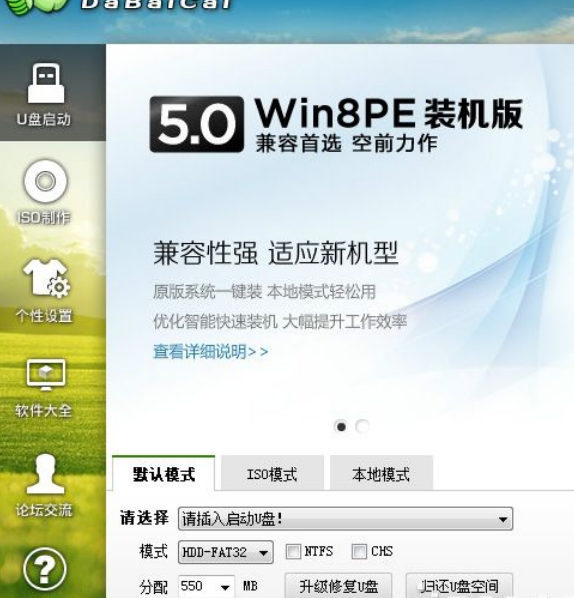The height and width of the screenshot is (598, 574).
Task: Select the second banner slide dot
Action: tap(362, 426)
